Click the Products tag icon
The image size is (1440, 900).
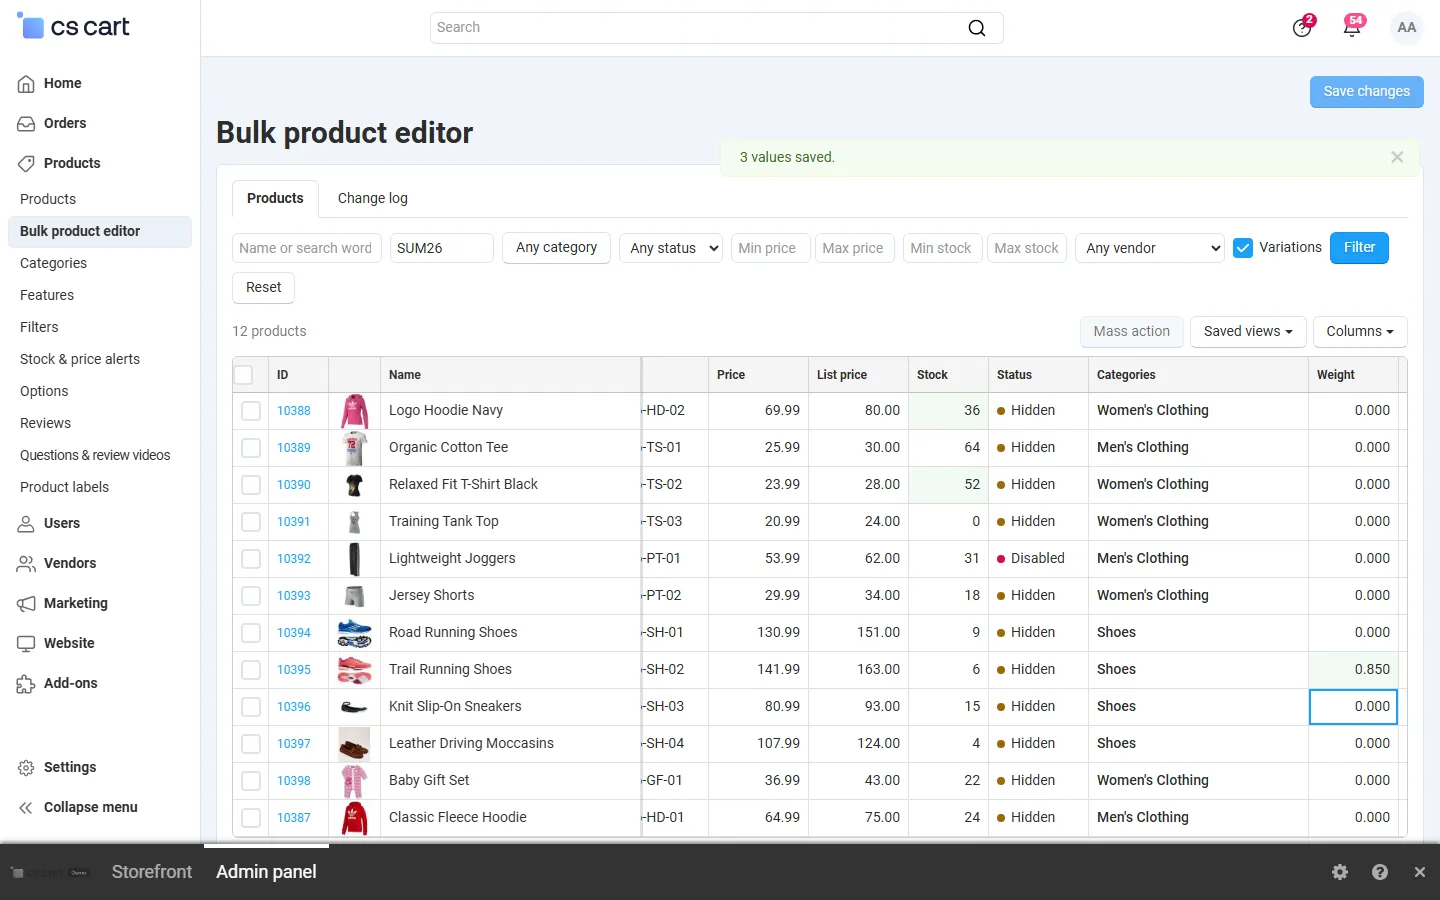pos(26,164)
